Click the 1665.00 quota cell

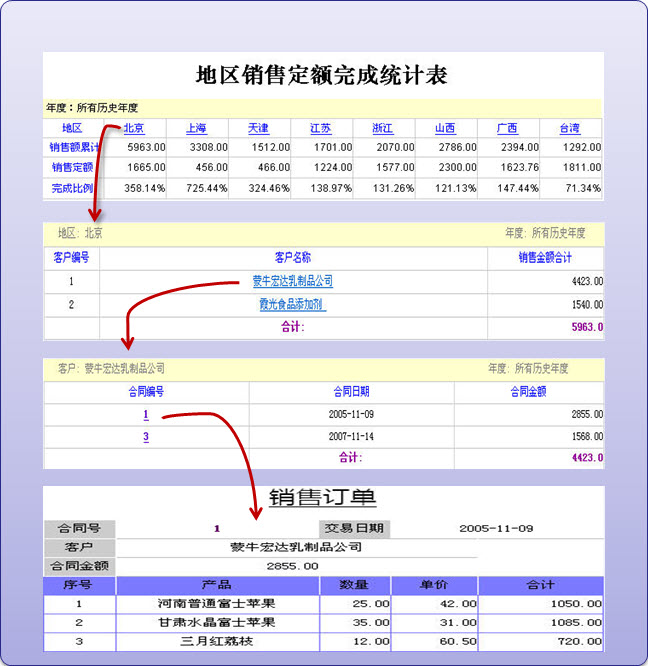[147, 167]
